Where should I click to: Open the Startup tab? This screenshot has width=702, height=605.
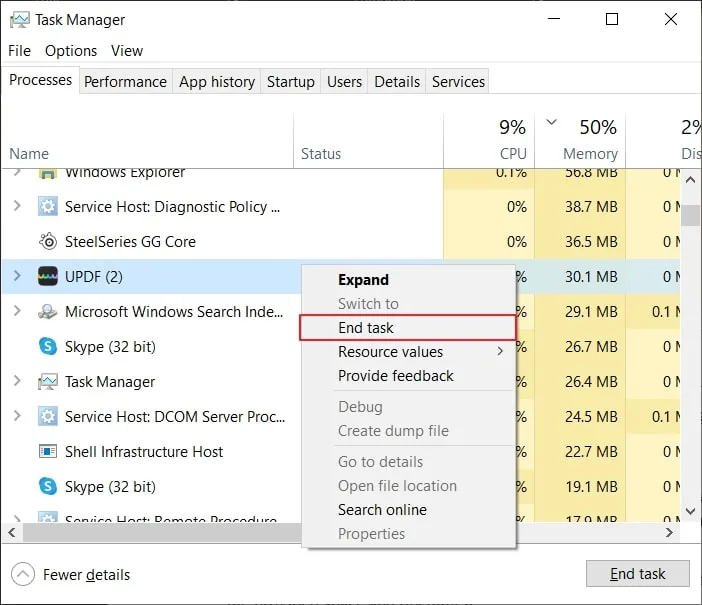290,82
